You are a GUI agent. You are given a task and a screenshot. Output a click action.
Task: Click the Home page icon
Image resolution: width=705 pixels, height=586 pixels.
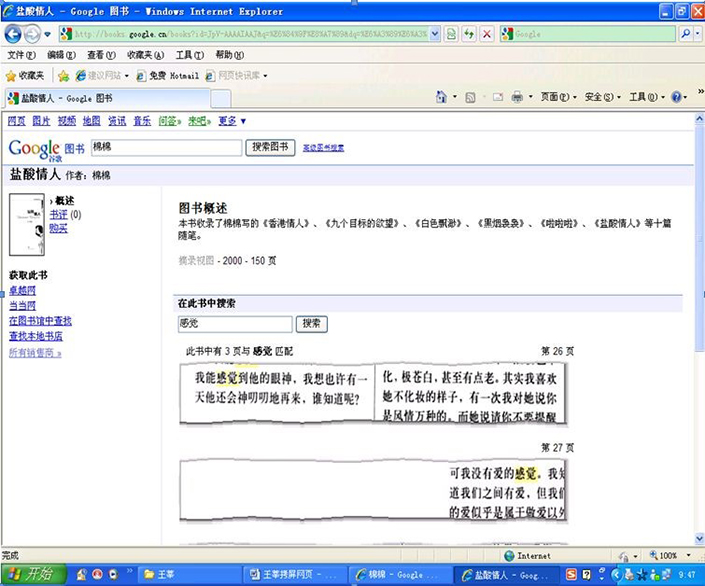441,97
